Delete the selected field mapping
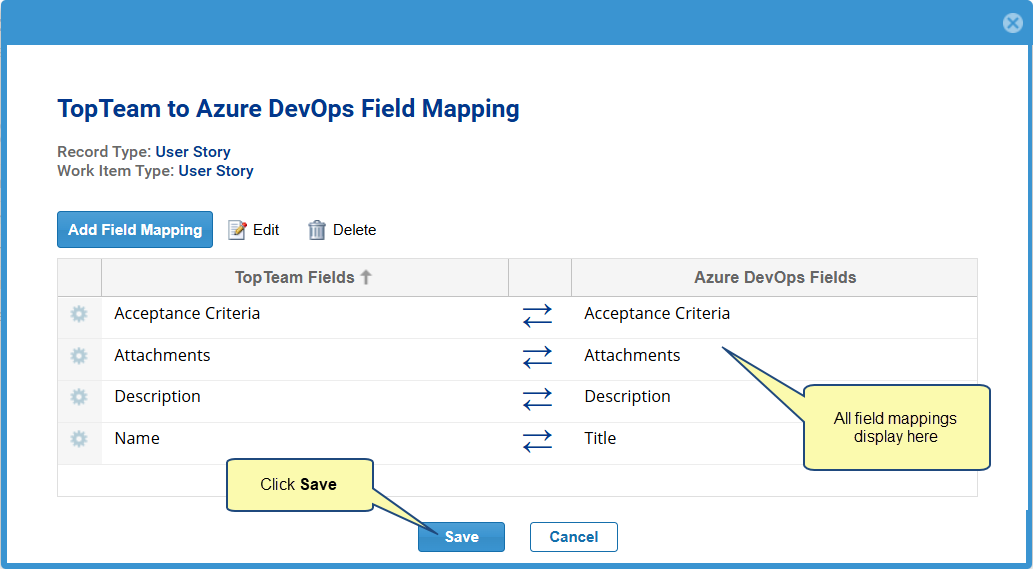Viewport: 1033px width, 569px height. click(342, 230)
